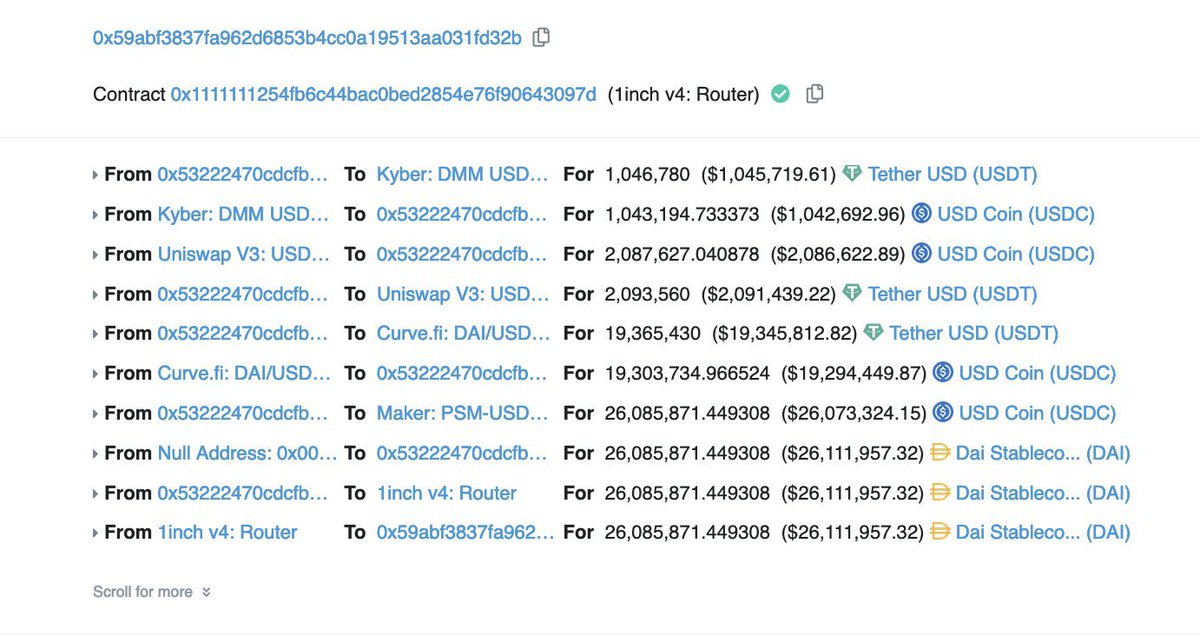Expand the Null Address transfer row arrow

tap(96, 454)
